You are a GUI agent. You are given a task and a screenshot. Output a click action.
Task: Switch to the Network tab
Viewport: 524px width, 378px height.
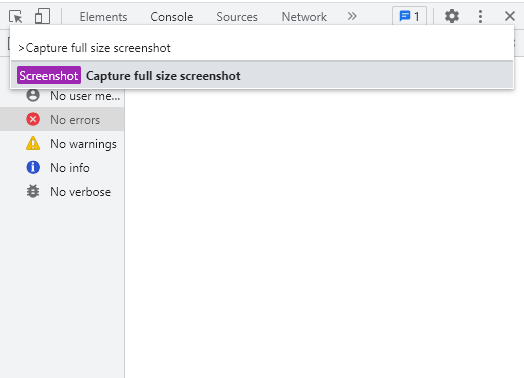point(304,17)
